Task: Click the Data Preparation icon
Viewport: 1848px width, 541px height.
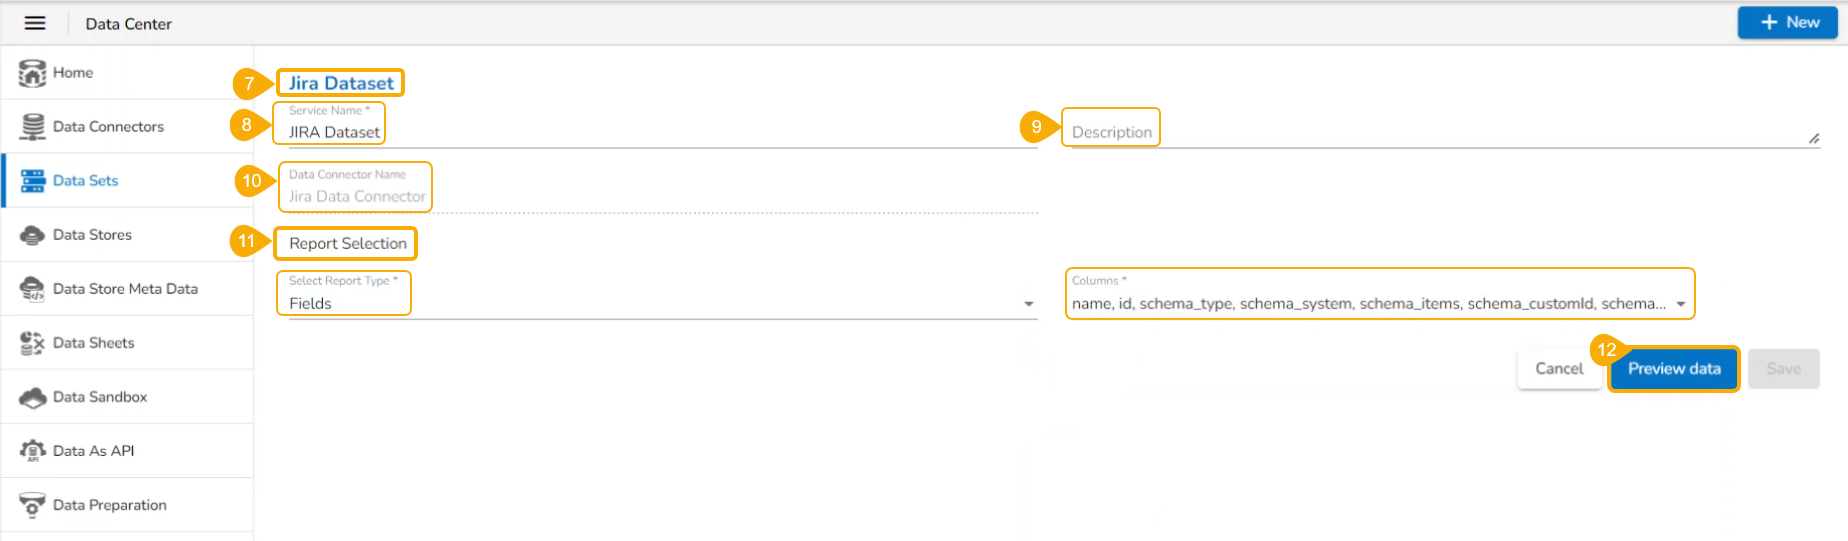Action: click(x=33, y=505)
